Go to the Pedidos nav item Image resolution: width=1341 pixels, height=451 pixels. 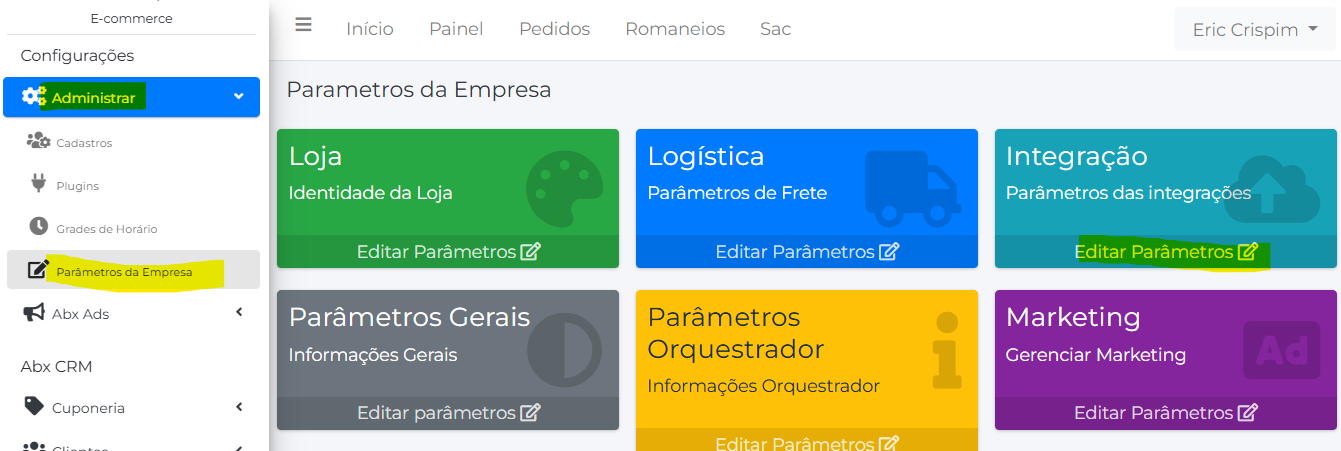[554, 29]
